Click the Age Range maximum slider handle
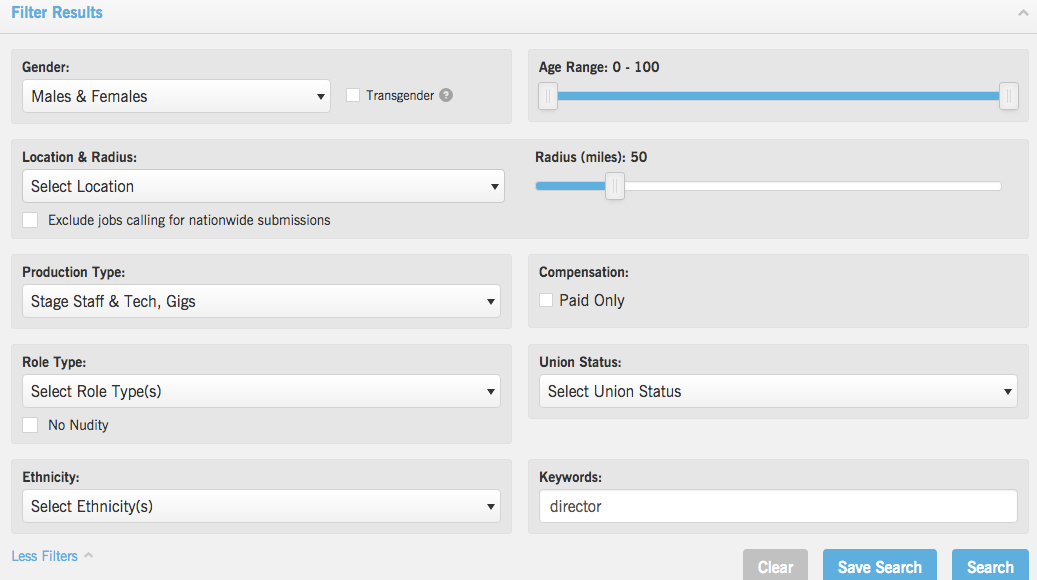 pos(1009,96)
